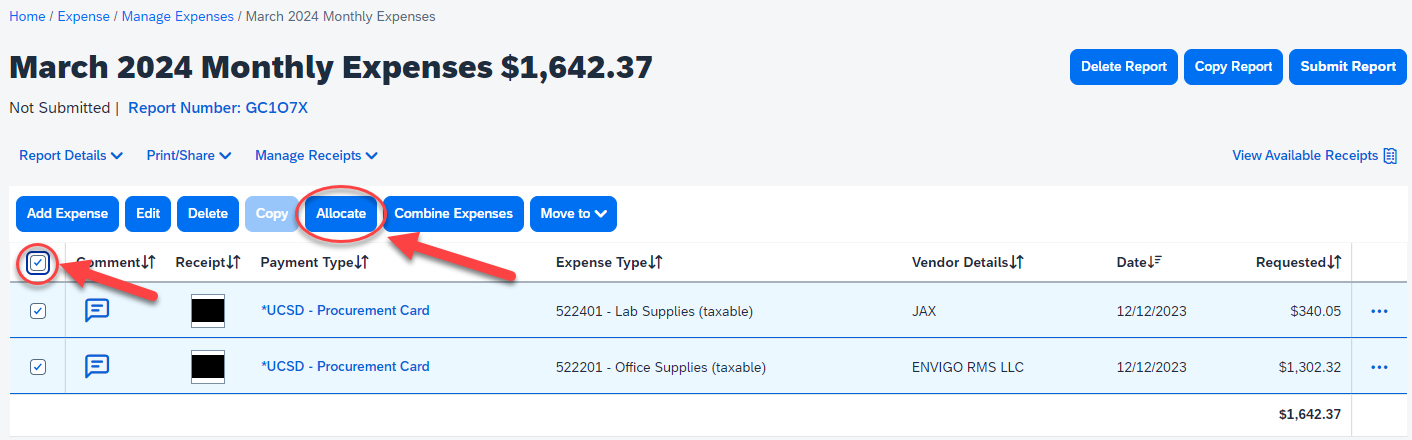Uncheck the Office Supplies expense row
This screenshot has width=1412, height=440.
pyautogui.click(x=38, y=367)
